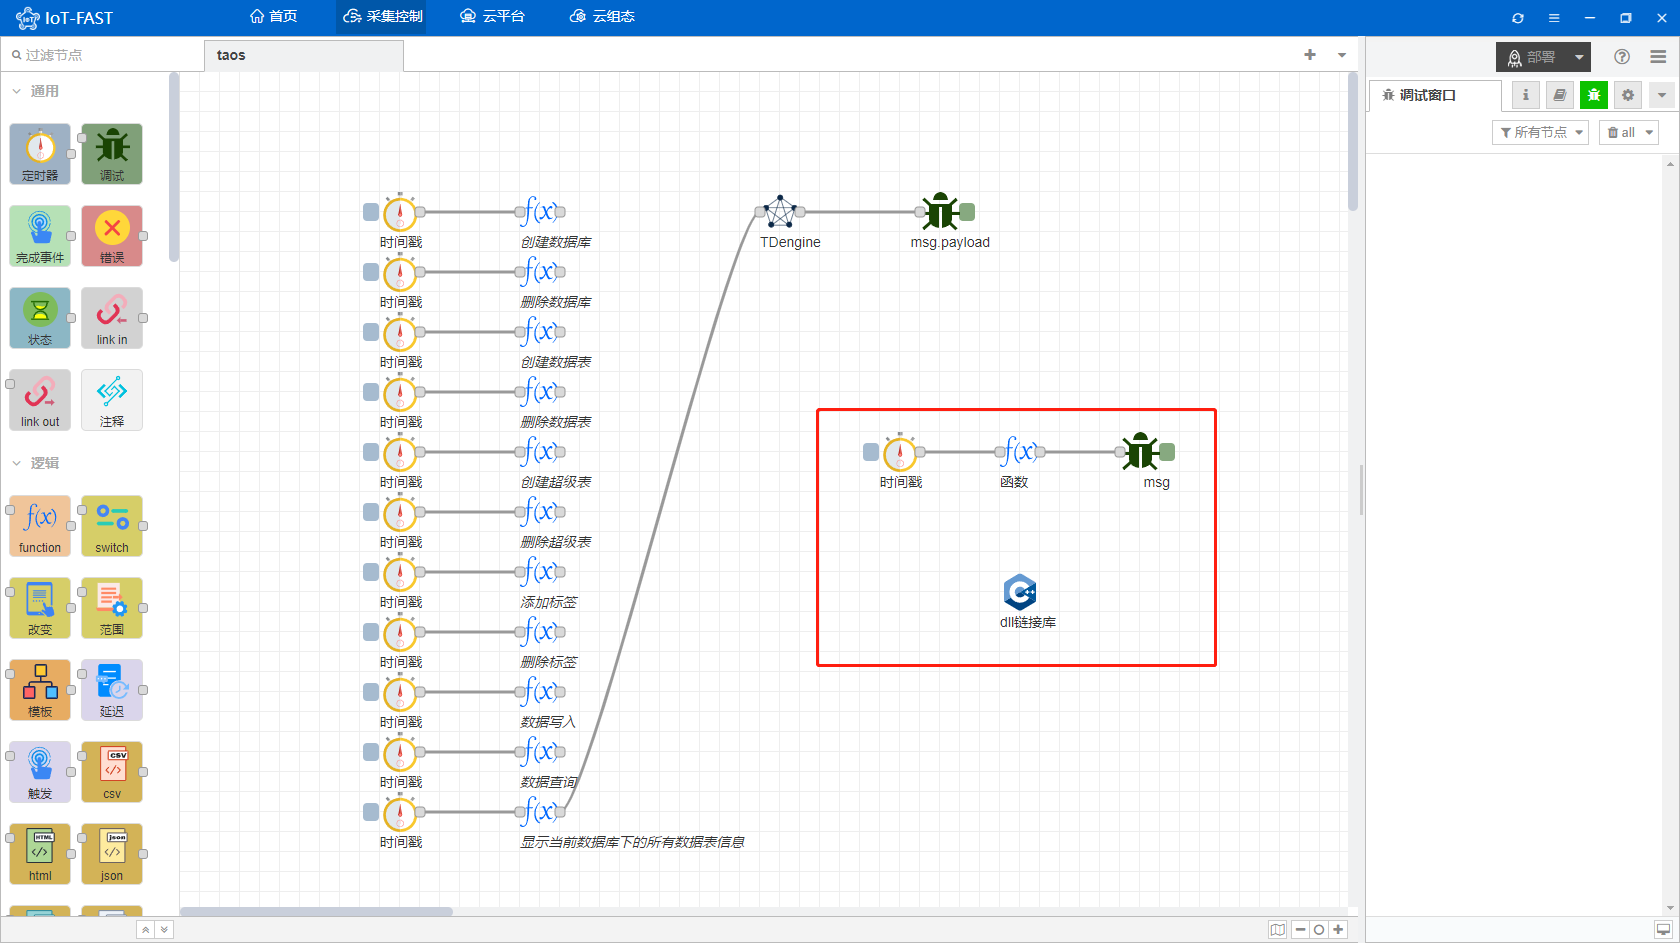Trigger inject button of 创建超级表 timestamp
The image size is (1680, 943).
(x=371, y=452)
